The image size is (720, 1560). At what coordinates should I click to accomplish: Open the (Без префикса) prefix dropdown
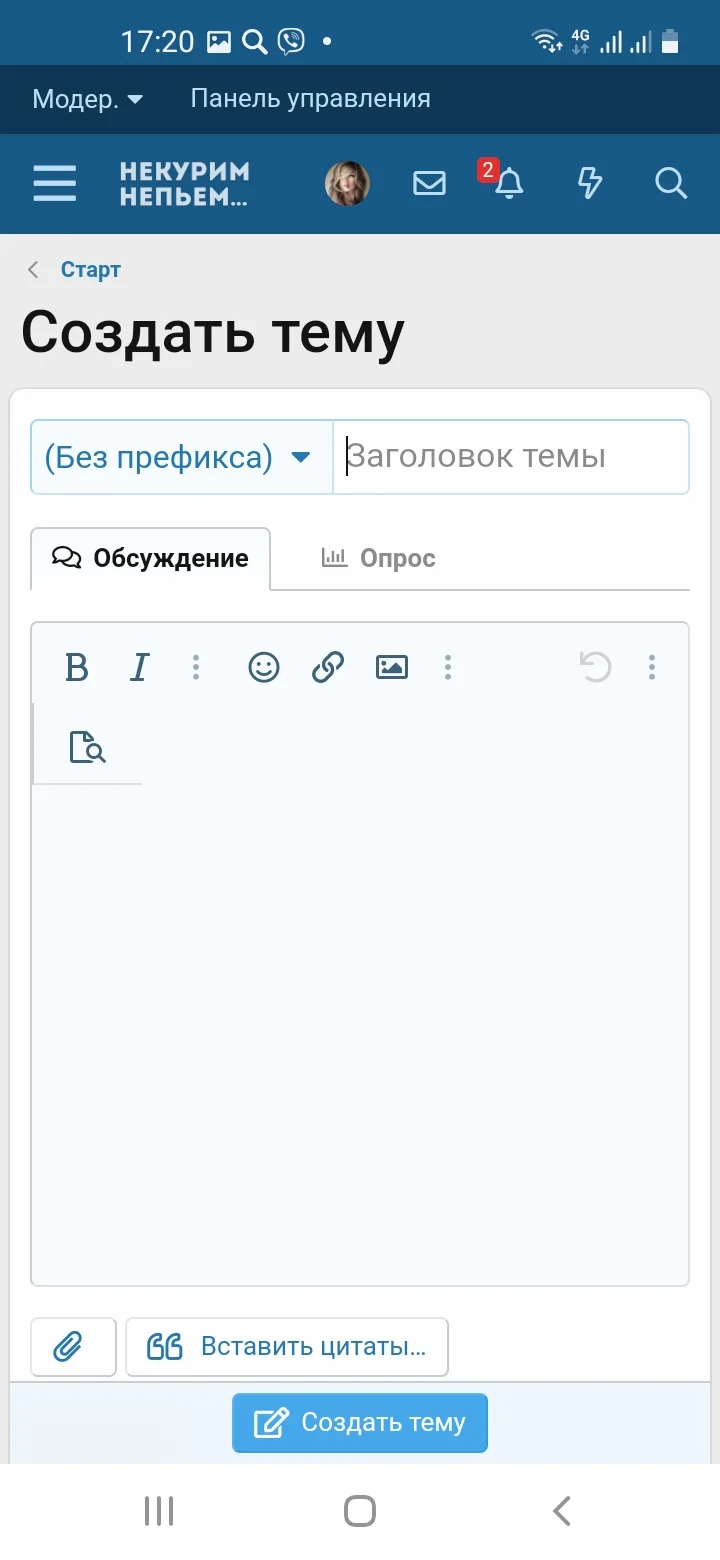click(181, 456)
